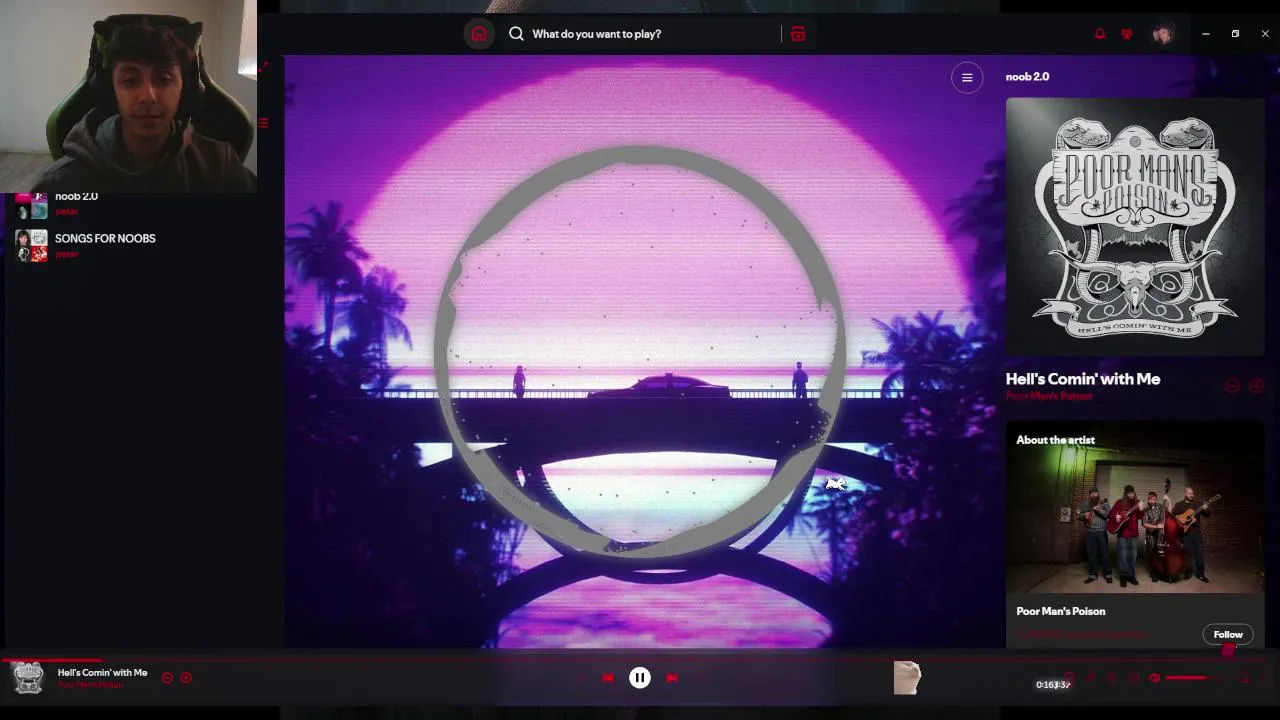1280x720 pixels.
Task: Go to the Home page icon
Action: (x=479, y=34)
